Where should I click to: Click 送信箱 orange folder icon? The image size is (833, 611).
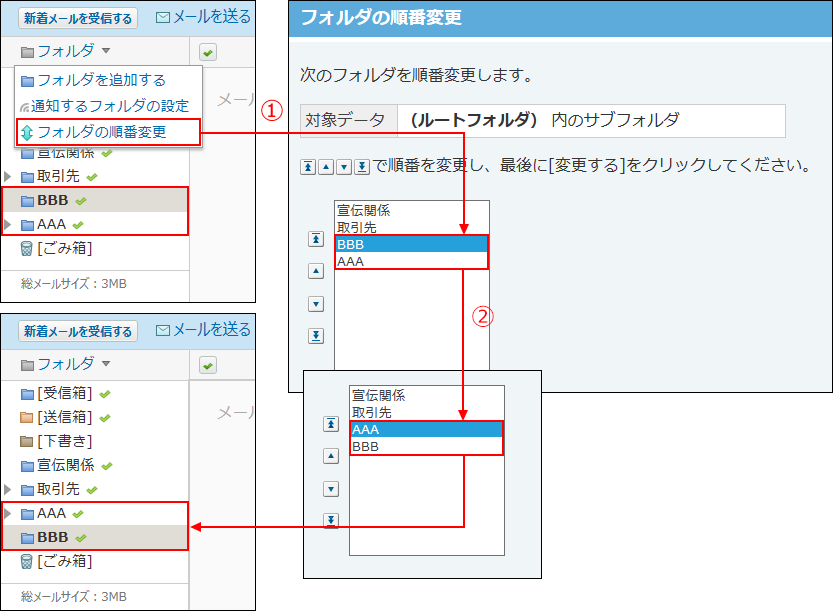[x=27, y=418]
